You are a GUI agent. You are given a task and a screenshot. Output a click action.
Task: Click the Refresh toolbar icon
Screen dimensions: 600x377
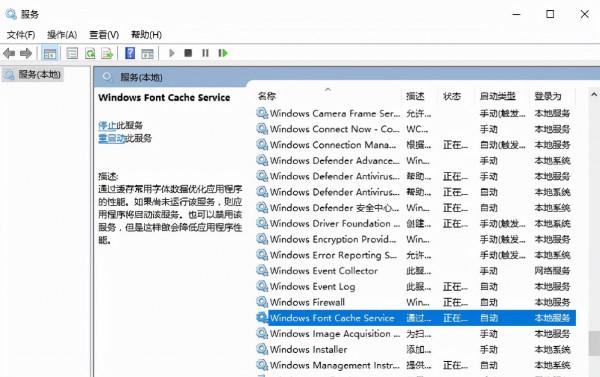pyautogui.click(x=90, y=53)
